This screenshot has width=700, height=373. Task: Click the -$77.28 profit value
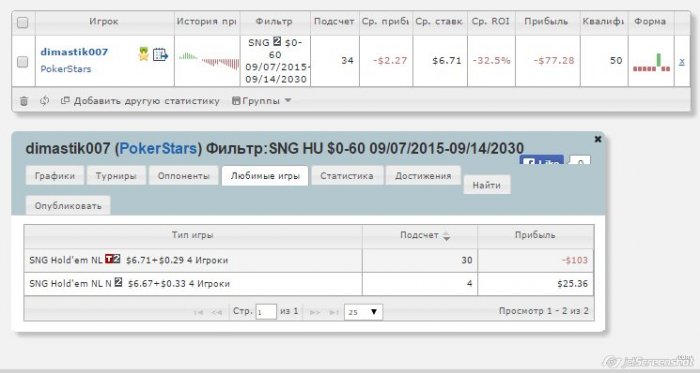(x=554, y=61)
